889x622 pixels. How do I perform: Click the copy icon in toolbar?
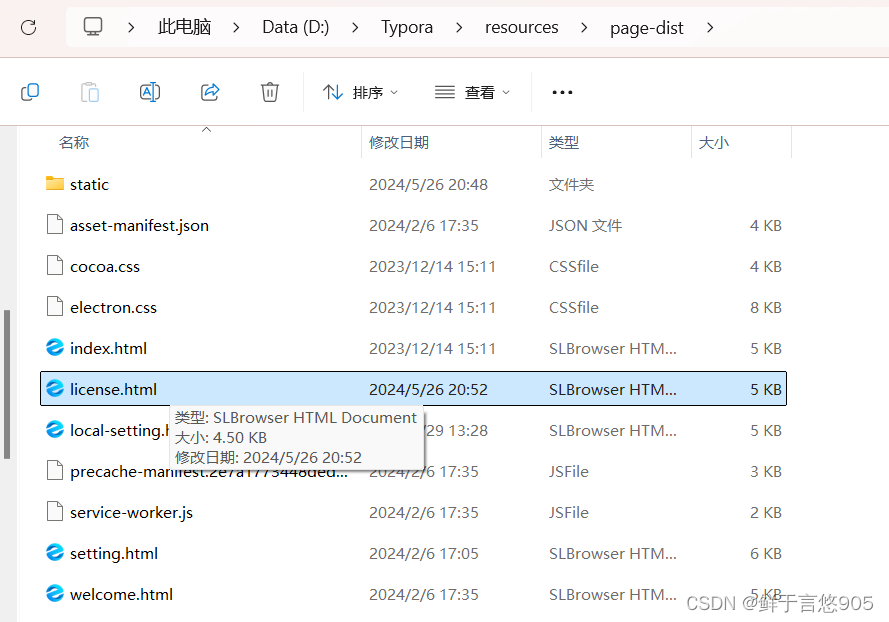tap(29, 92)
